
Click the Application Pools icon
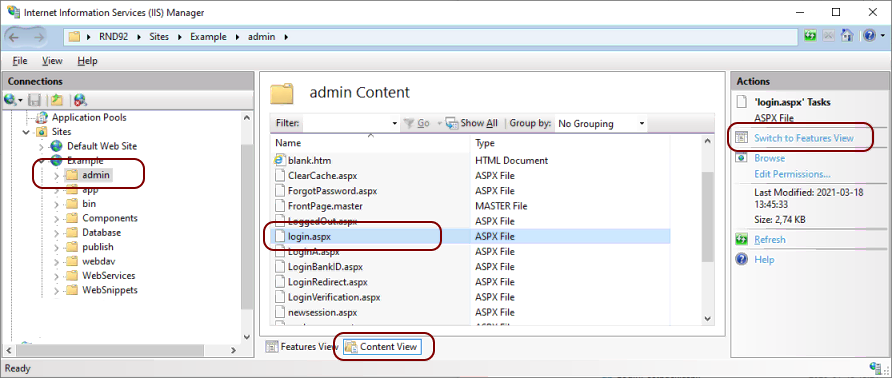tap(42, 118)
